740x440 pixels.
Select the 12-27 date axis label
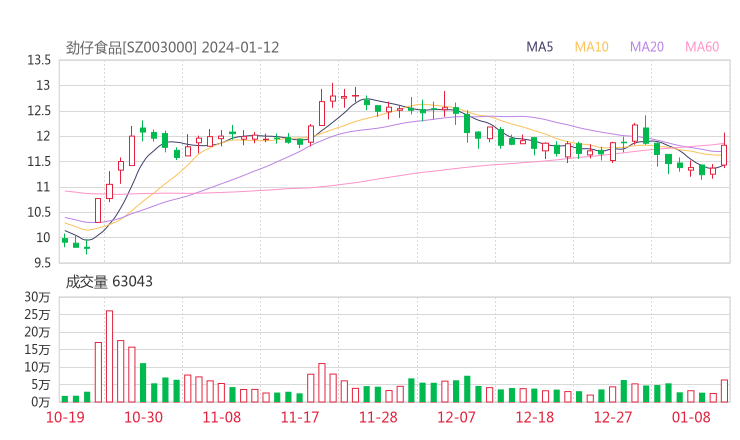(x=613, y=417)
